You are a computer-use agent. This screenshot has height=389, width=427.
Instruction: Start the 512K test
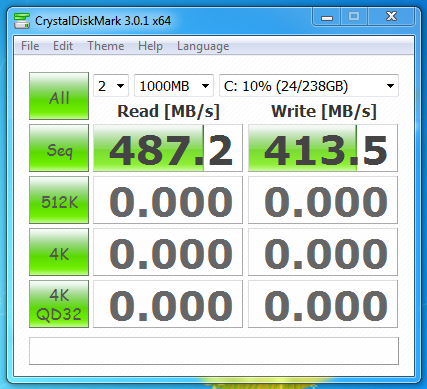point(59,200)
